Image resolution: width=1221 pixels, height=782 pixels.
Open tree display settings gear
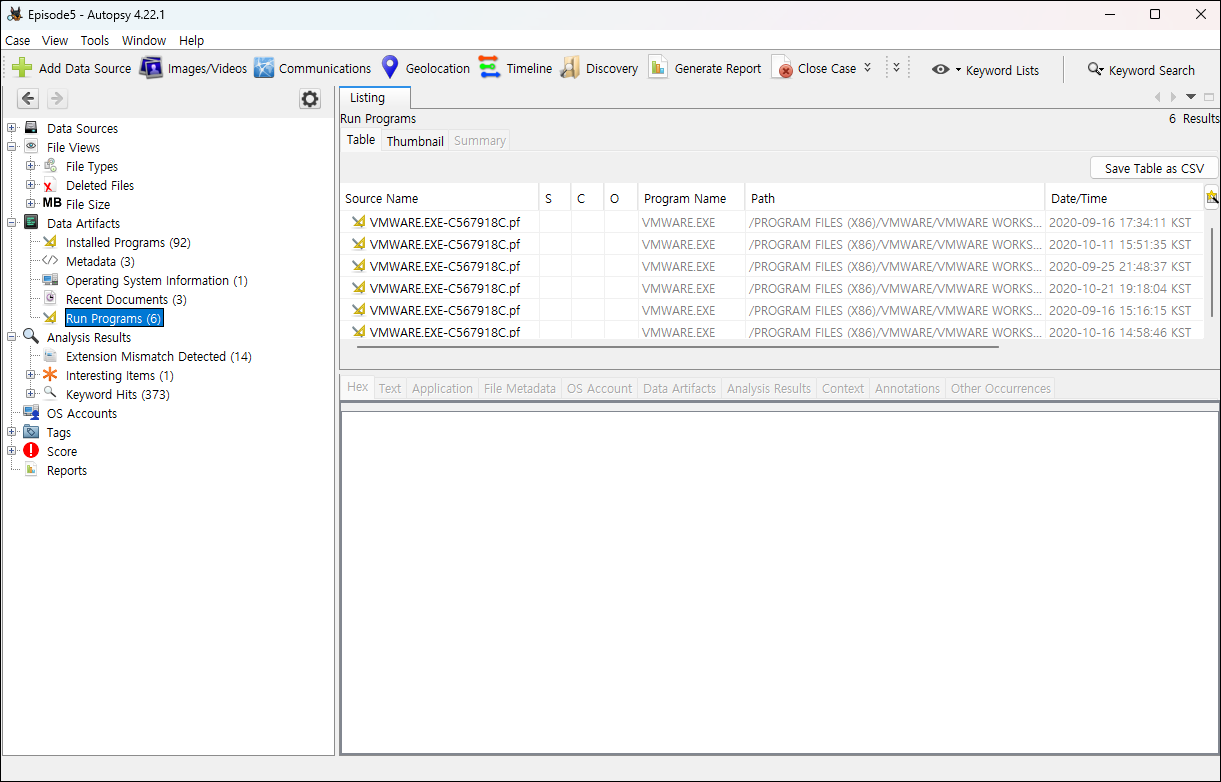[x=310, y=99]
